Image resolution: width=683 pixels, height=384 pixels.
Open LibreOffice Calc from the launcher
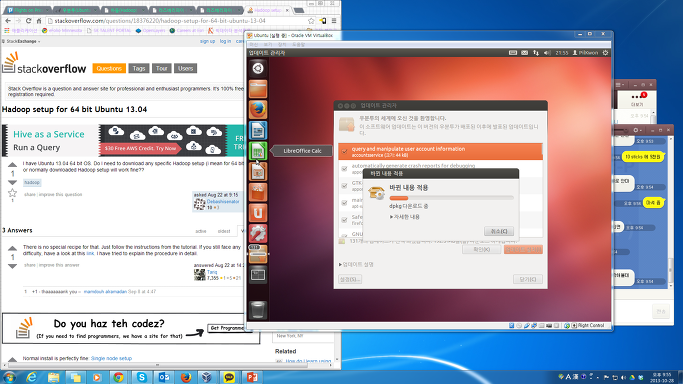(x=258, y=151)
